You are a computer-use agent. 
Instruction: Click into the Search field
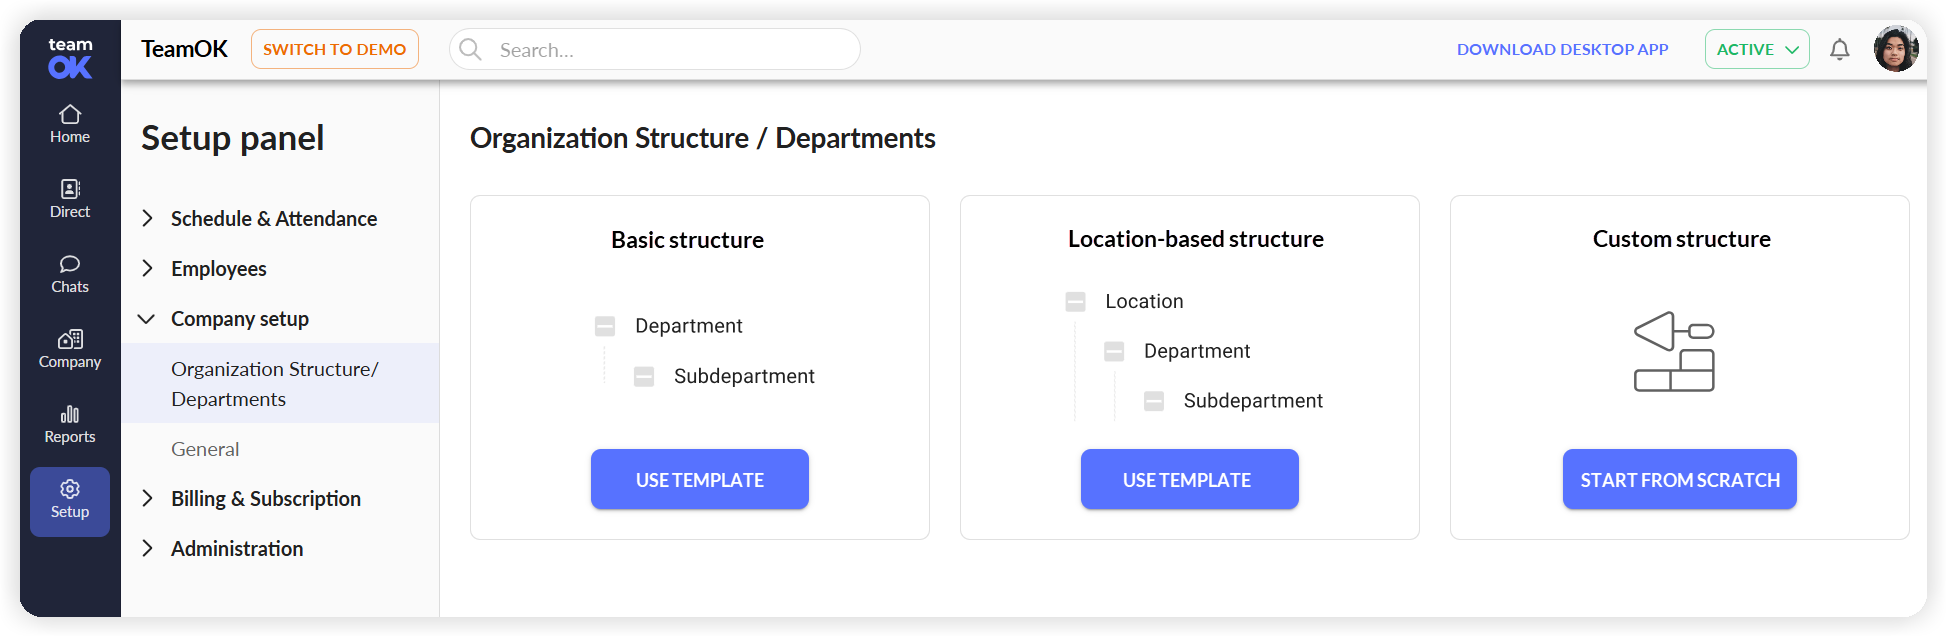[x=655, y=49]
